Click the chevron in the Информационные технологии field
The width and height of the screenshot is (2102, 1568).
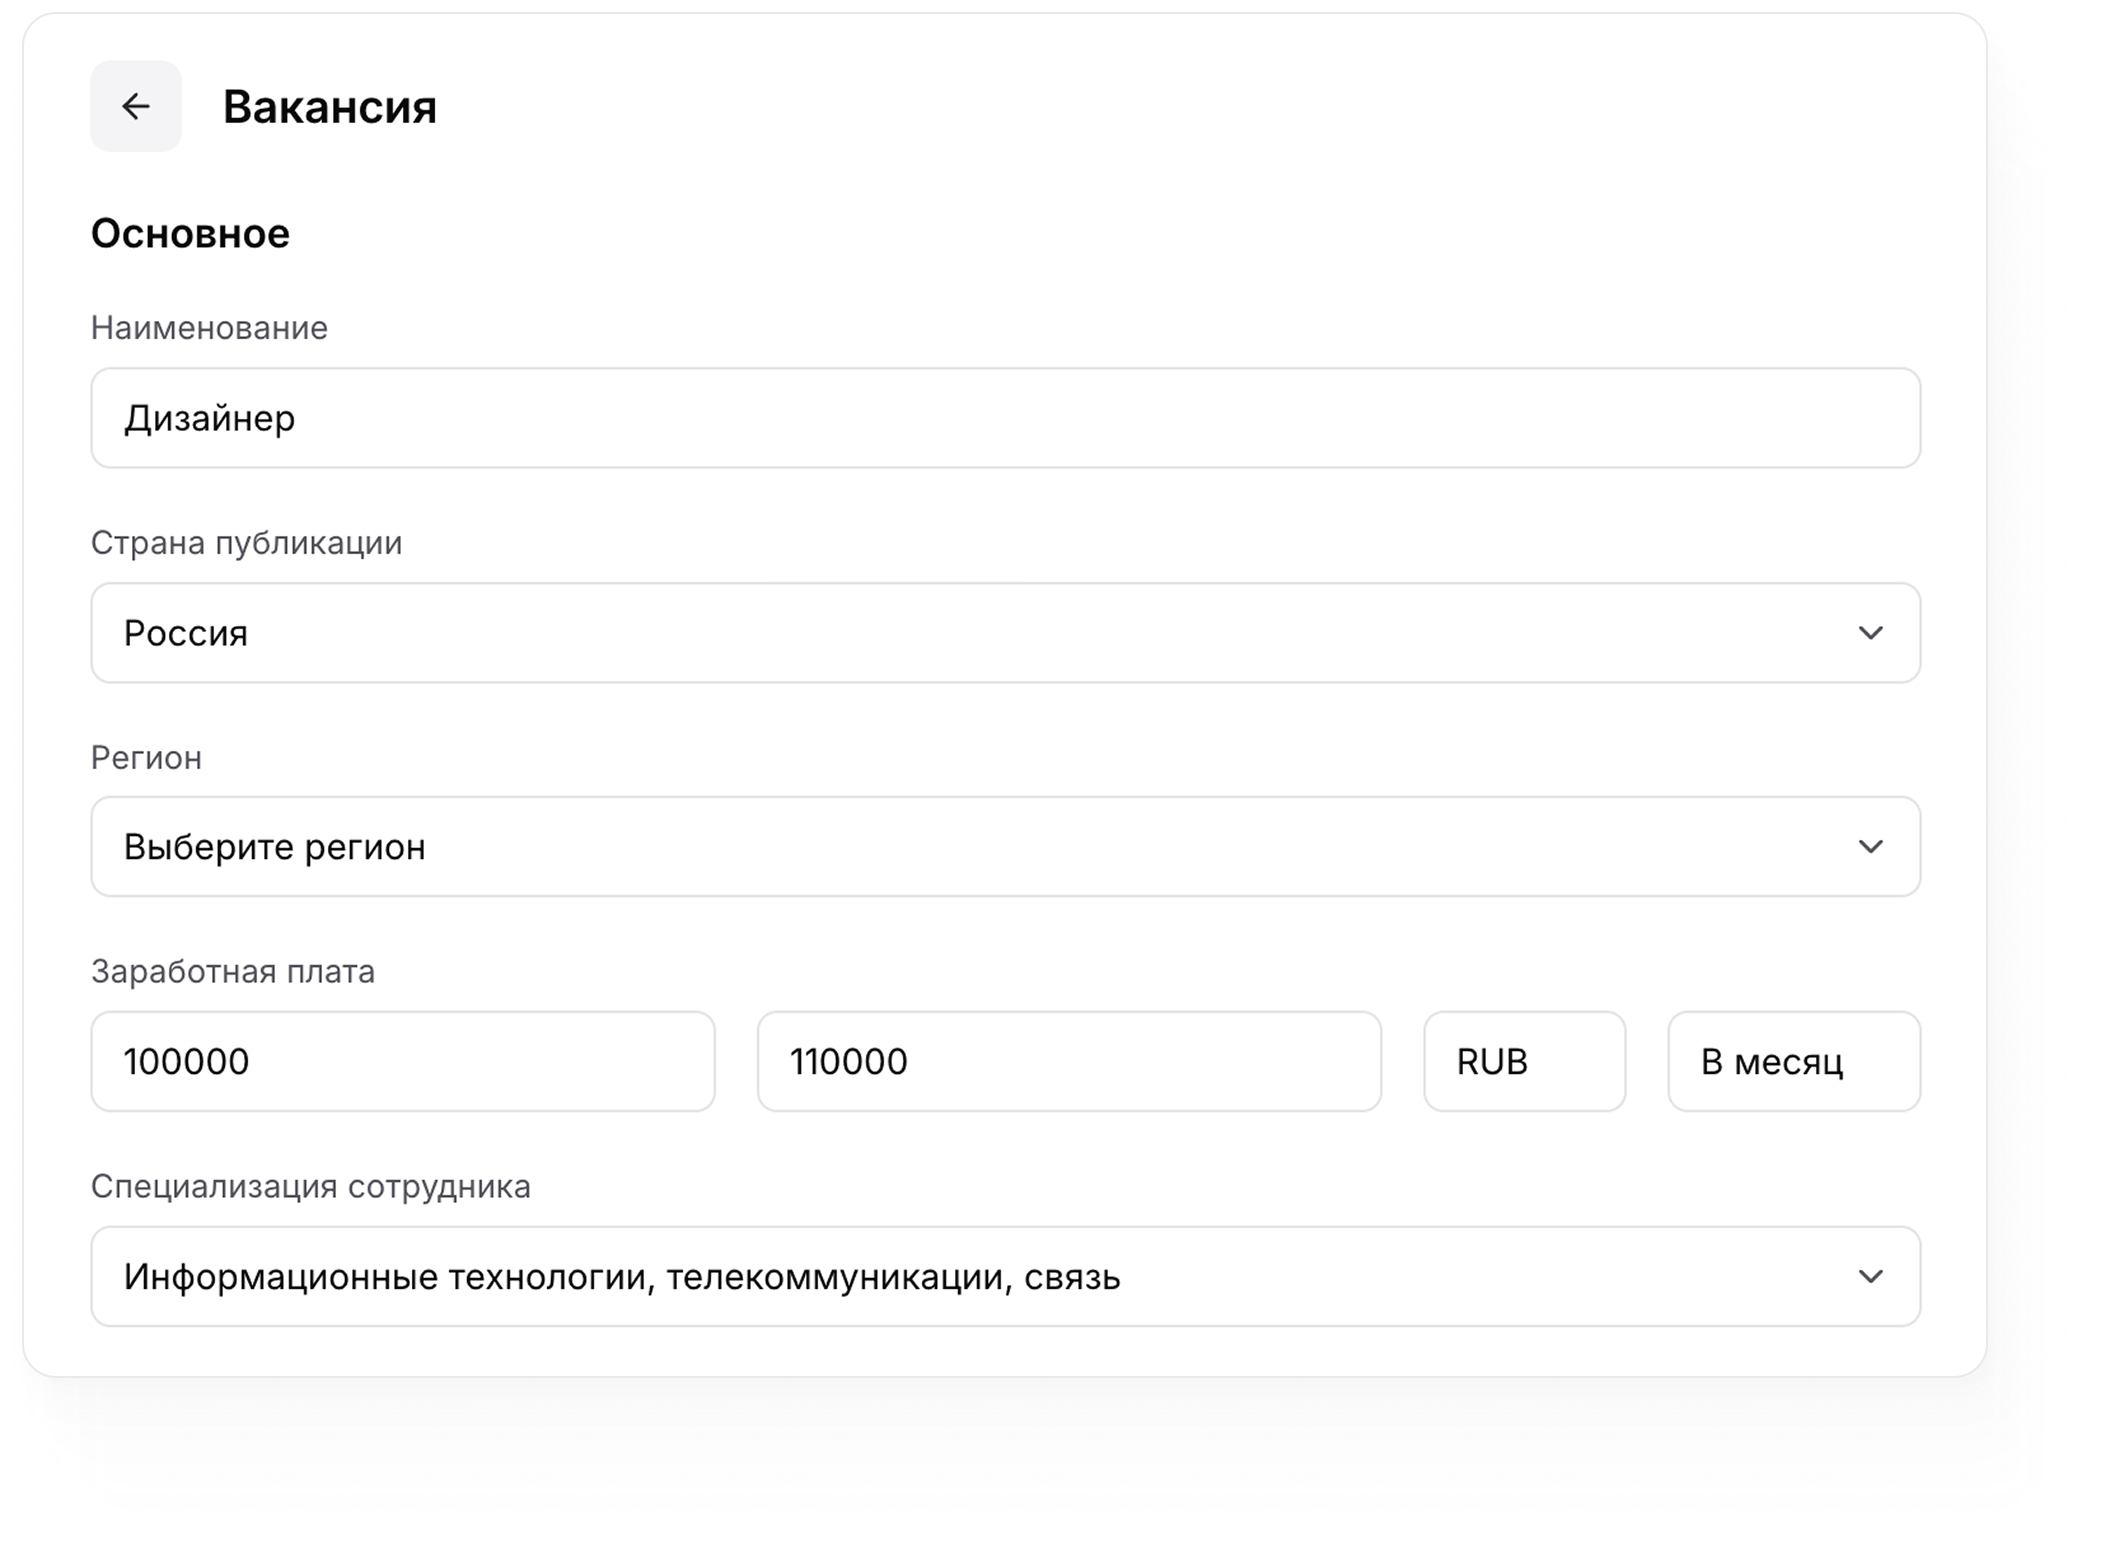coord(1870,1277)
